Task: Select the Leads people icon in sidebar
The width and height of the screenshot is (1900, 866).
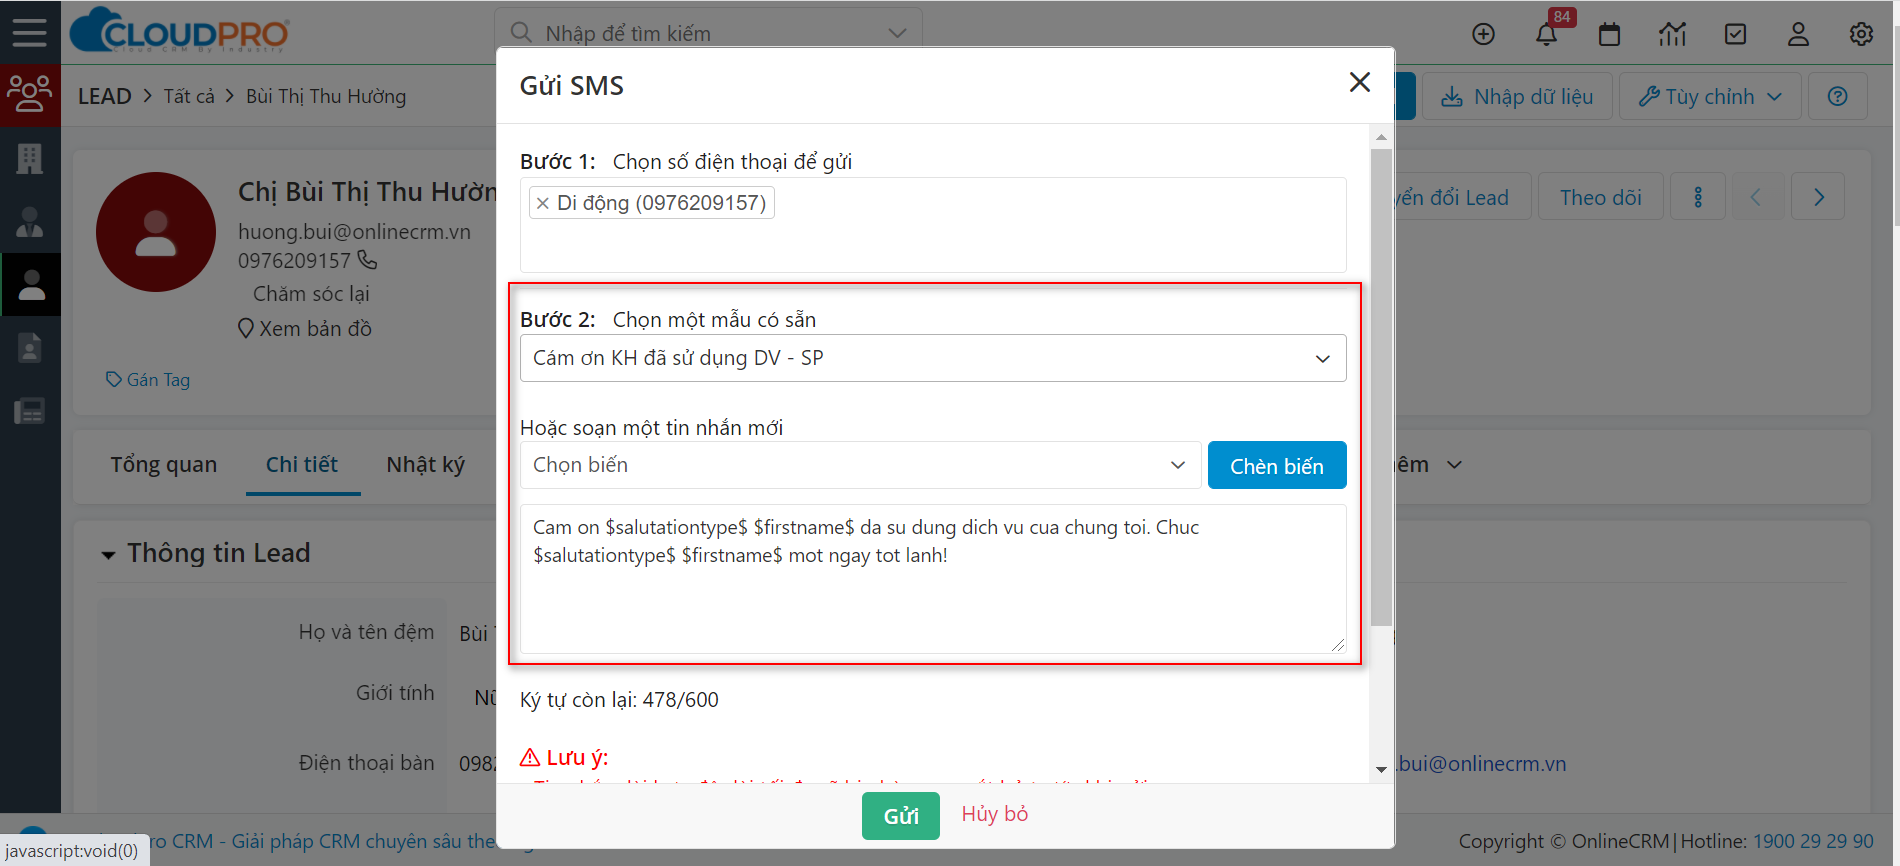Action: (30, 94)
